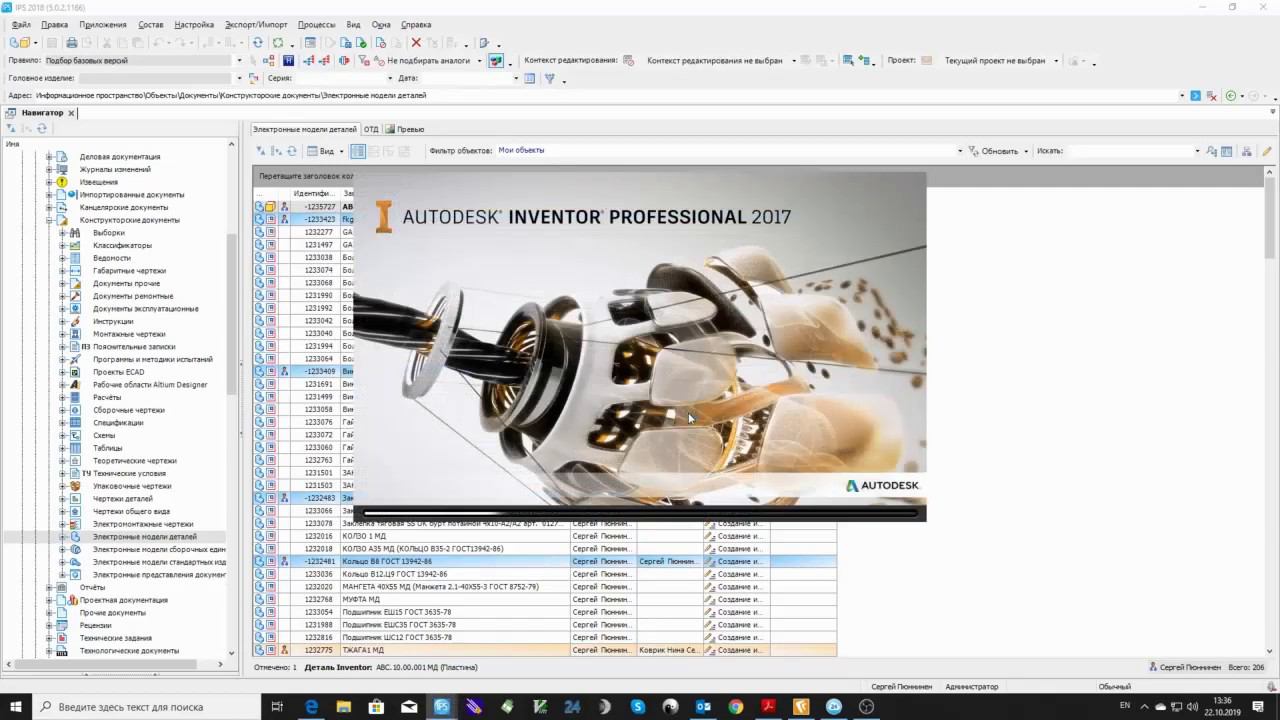Click navigator tree vertical scrollbar
This screenshot has width=1280, height=720.
tap(232, 400)
